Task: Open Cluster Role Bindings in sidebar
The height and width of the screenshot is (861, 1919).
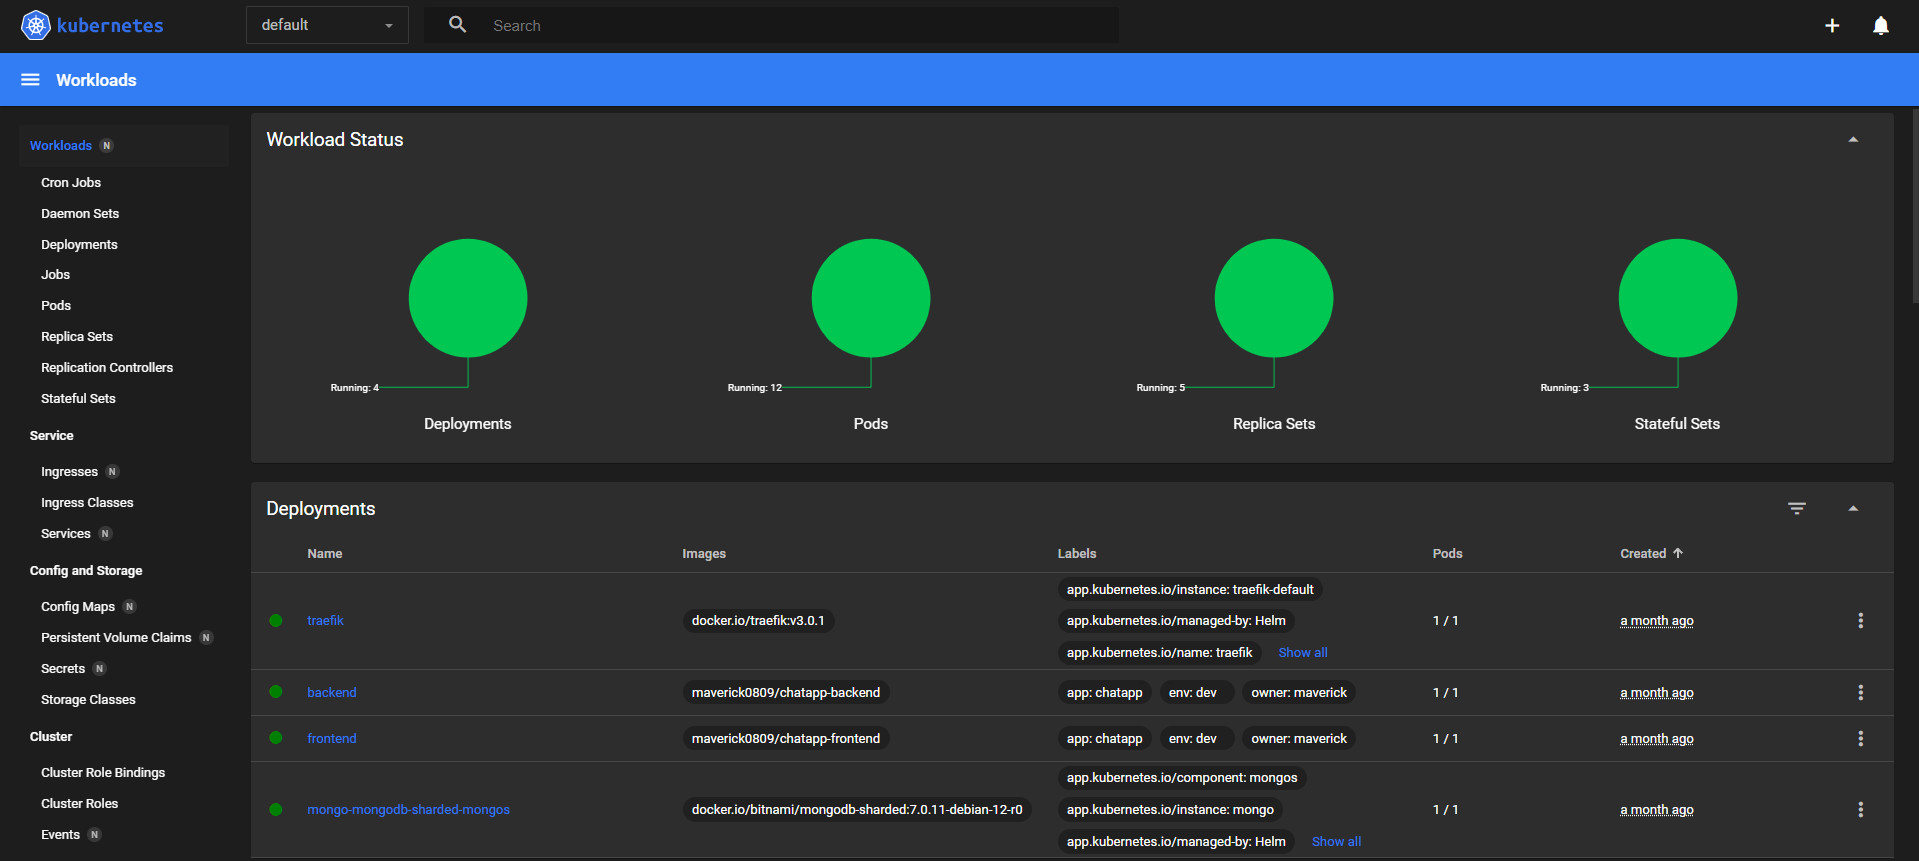Action: 103,773
